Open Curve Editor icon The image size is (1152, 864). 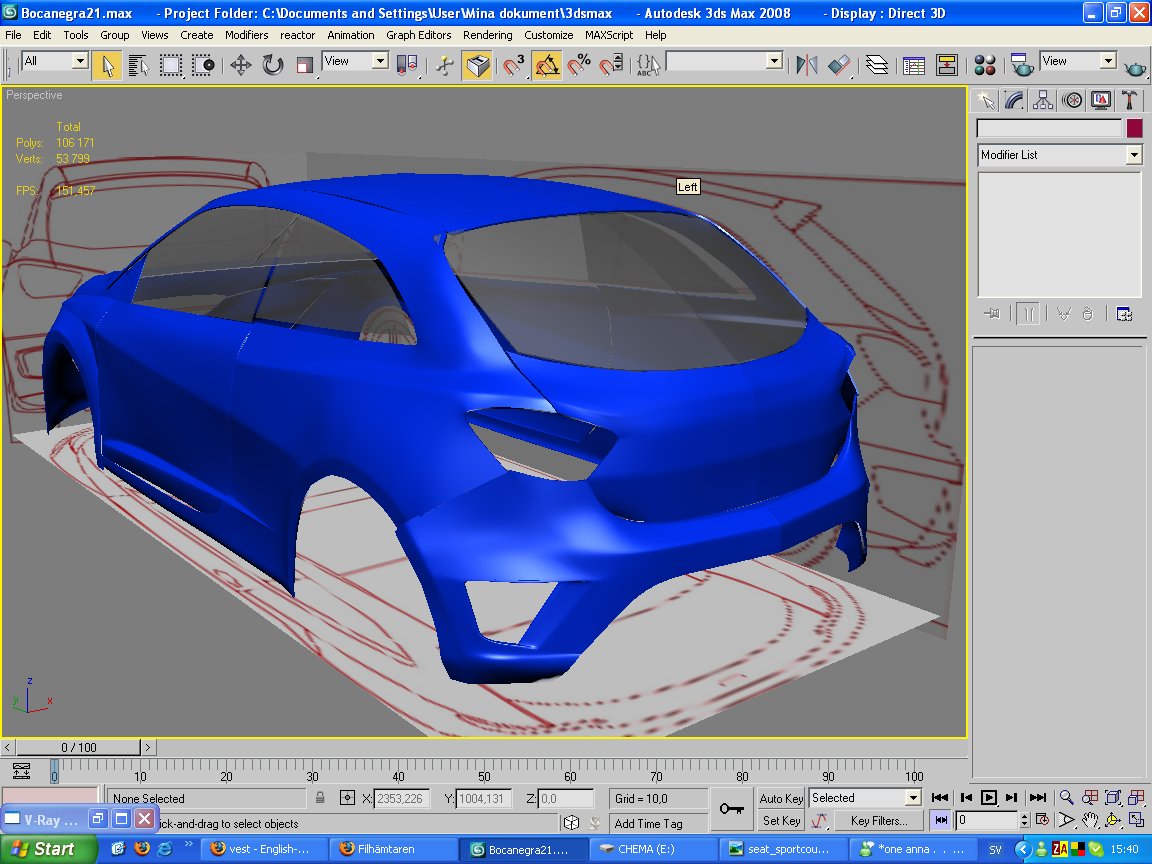(x=914, y=65)
